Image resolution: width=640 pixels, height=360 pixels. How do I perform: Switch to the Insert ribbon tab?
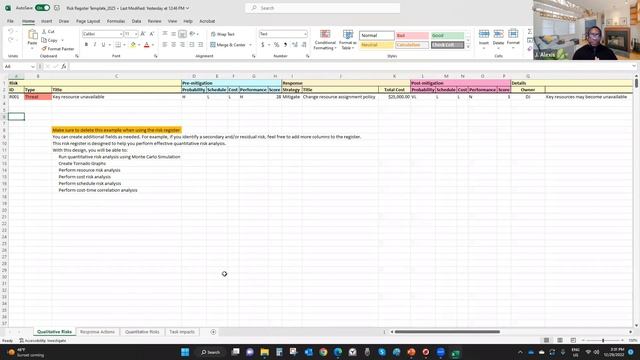(47, 21)
